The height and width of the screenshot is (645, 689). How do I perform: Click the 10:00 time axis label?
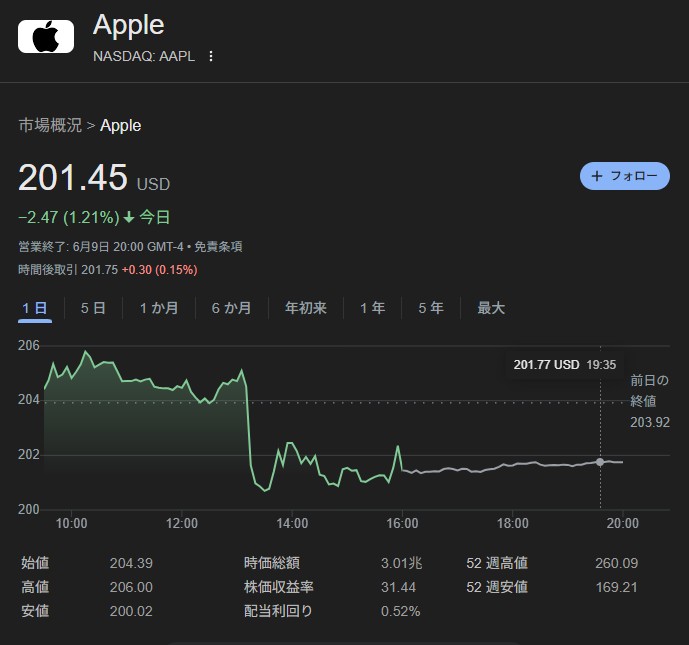click(x=72, y=523)
